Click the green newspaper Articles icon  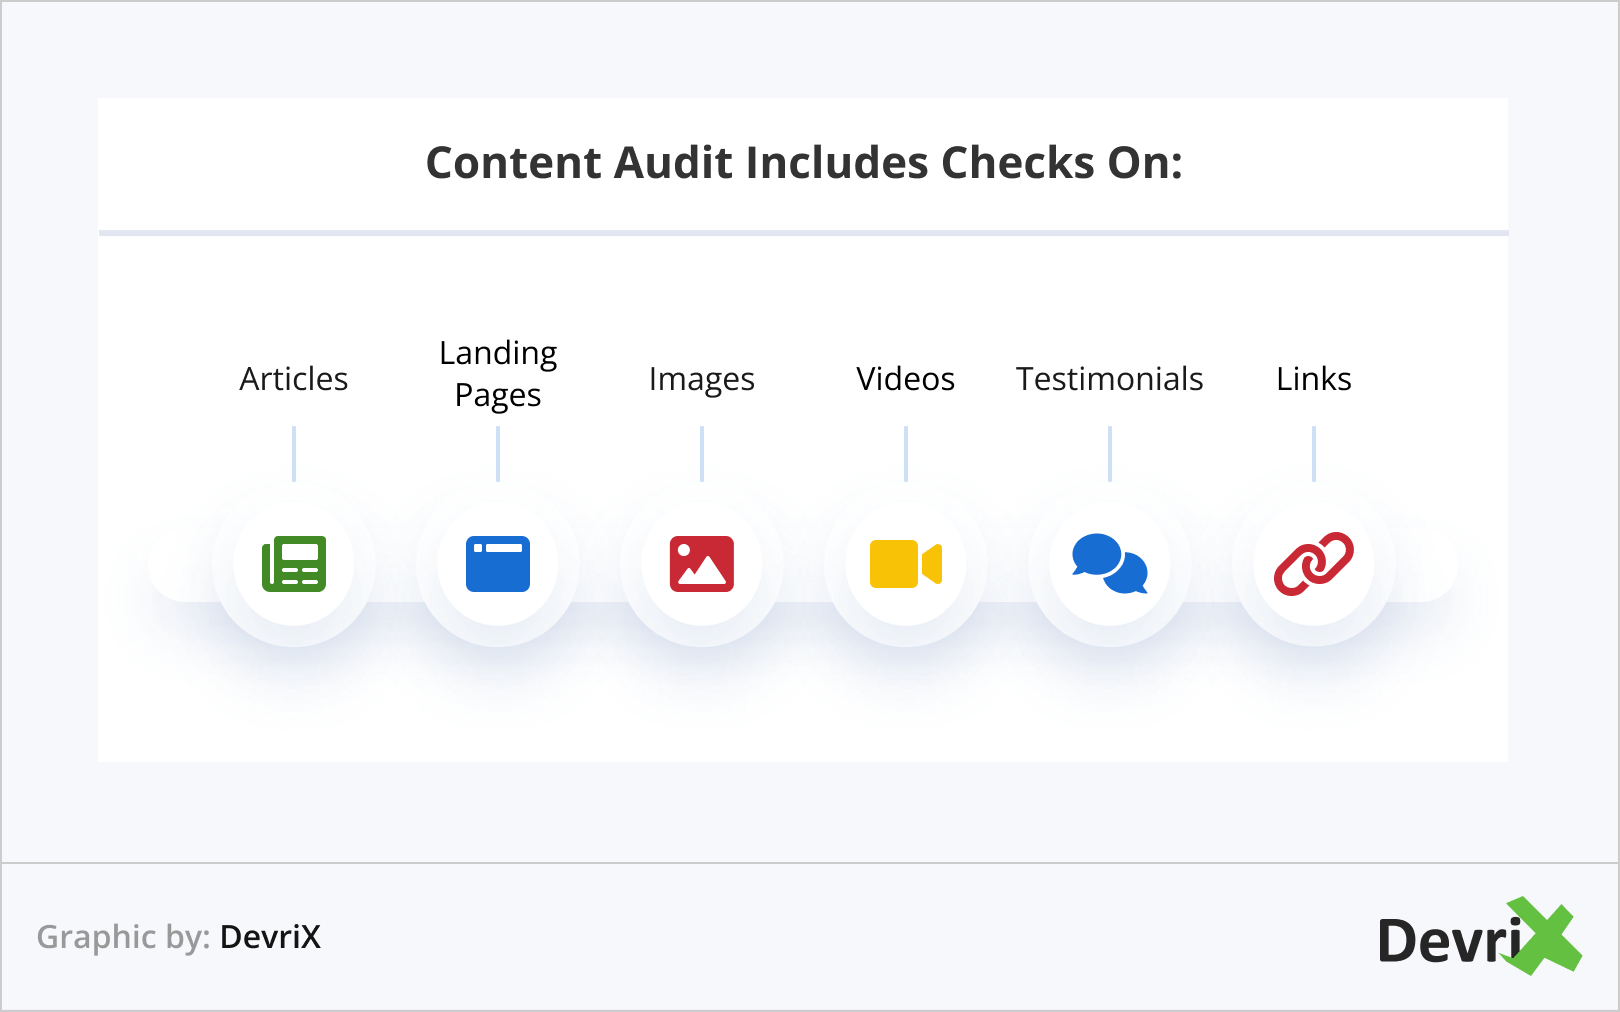tap(294, 564)
